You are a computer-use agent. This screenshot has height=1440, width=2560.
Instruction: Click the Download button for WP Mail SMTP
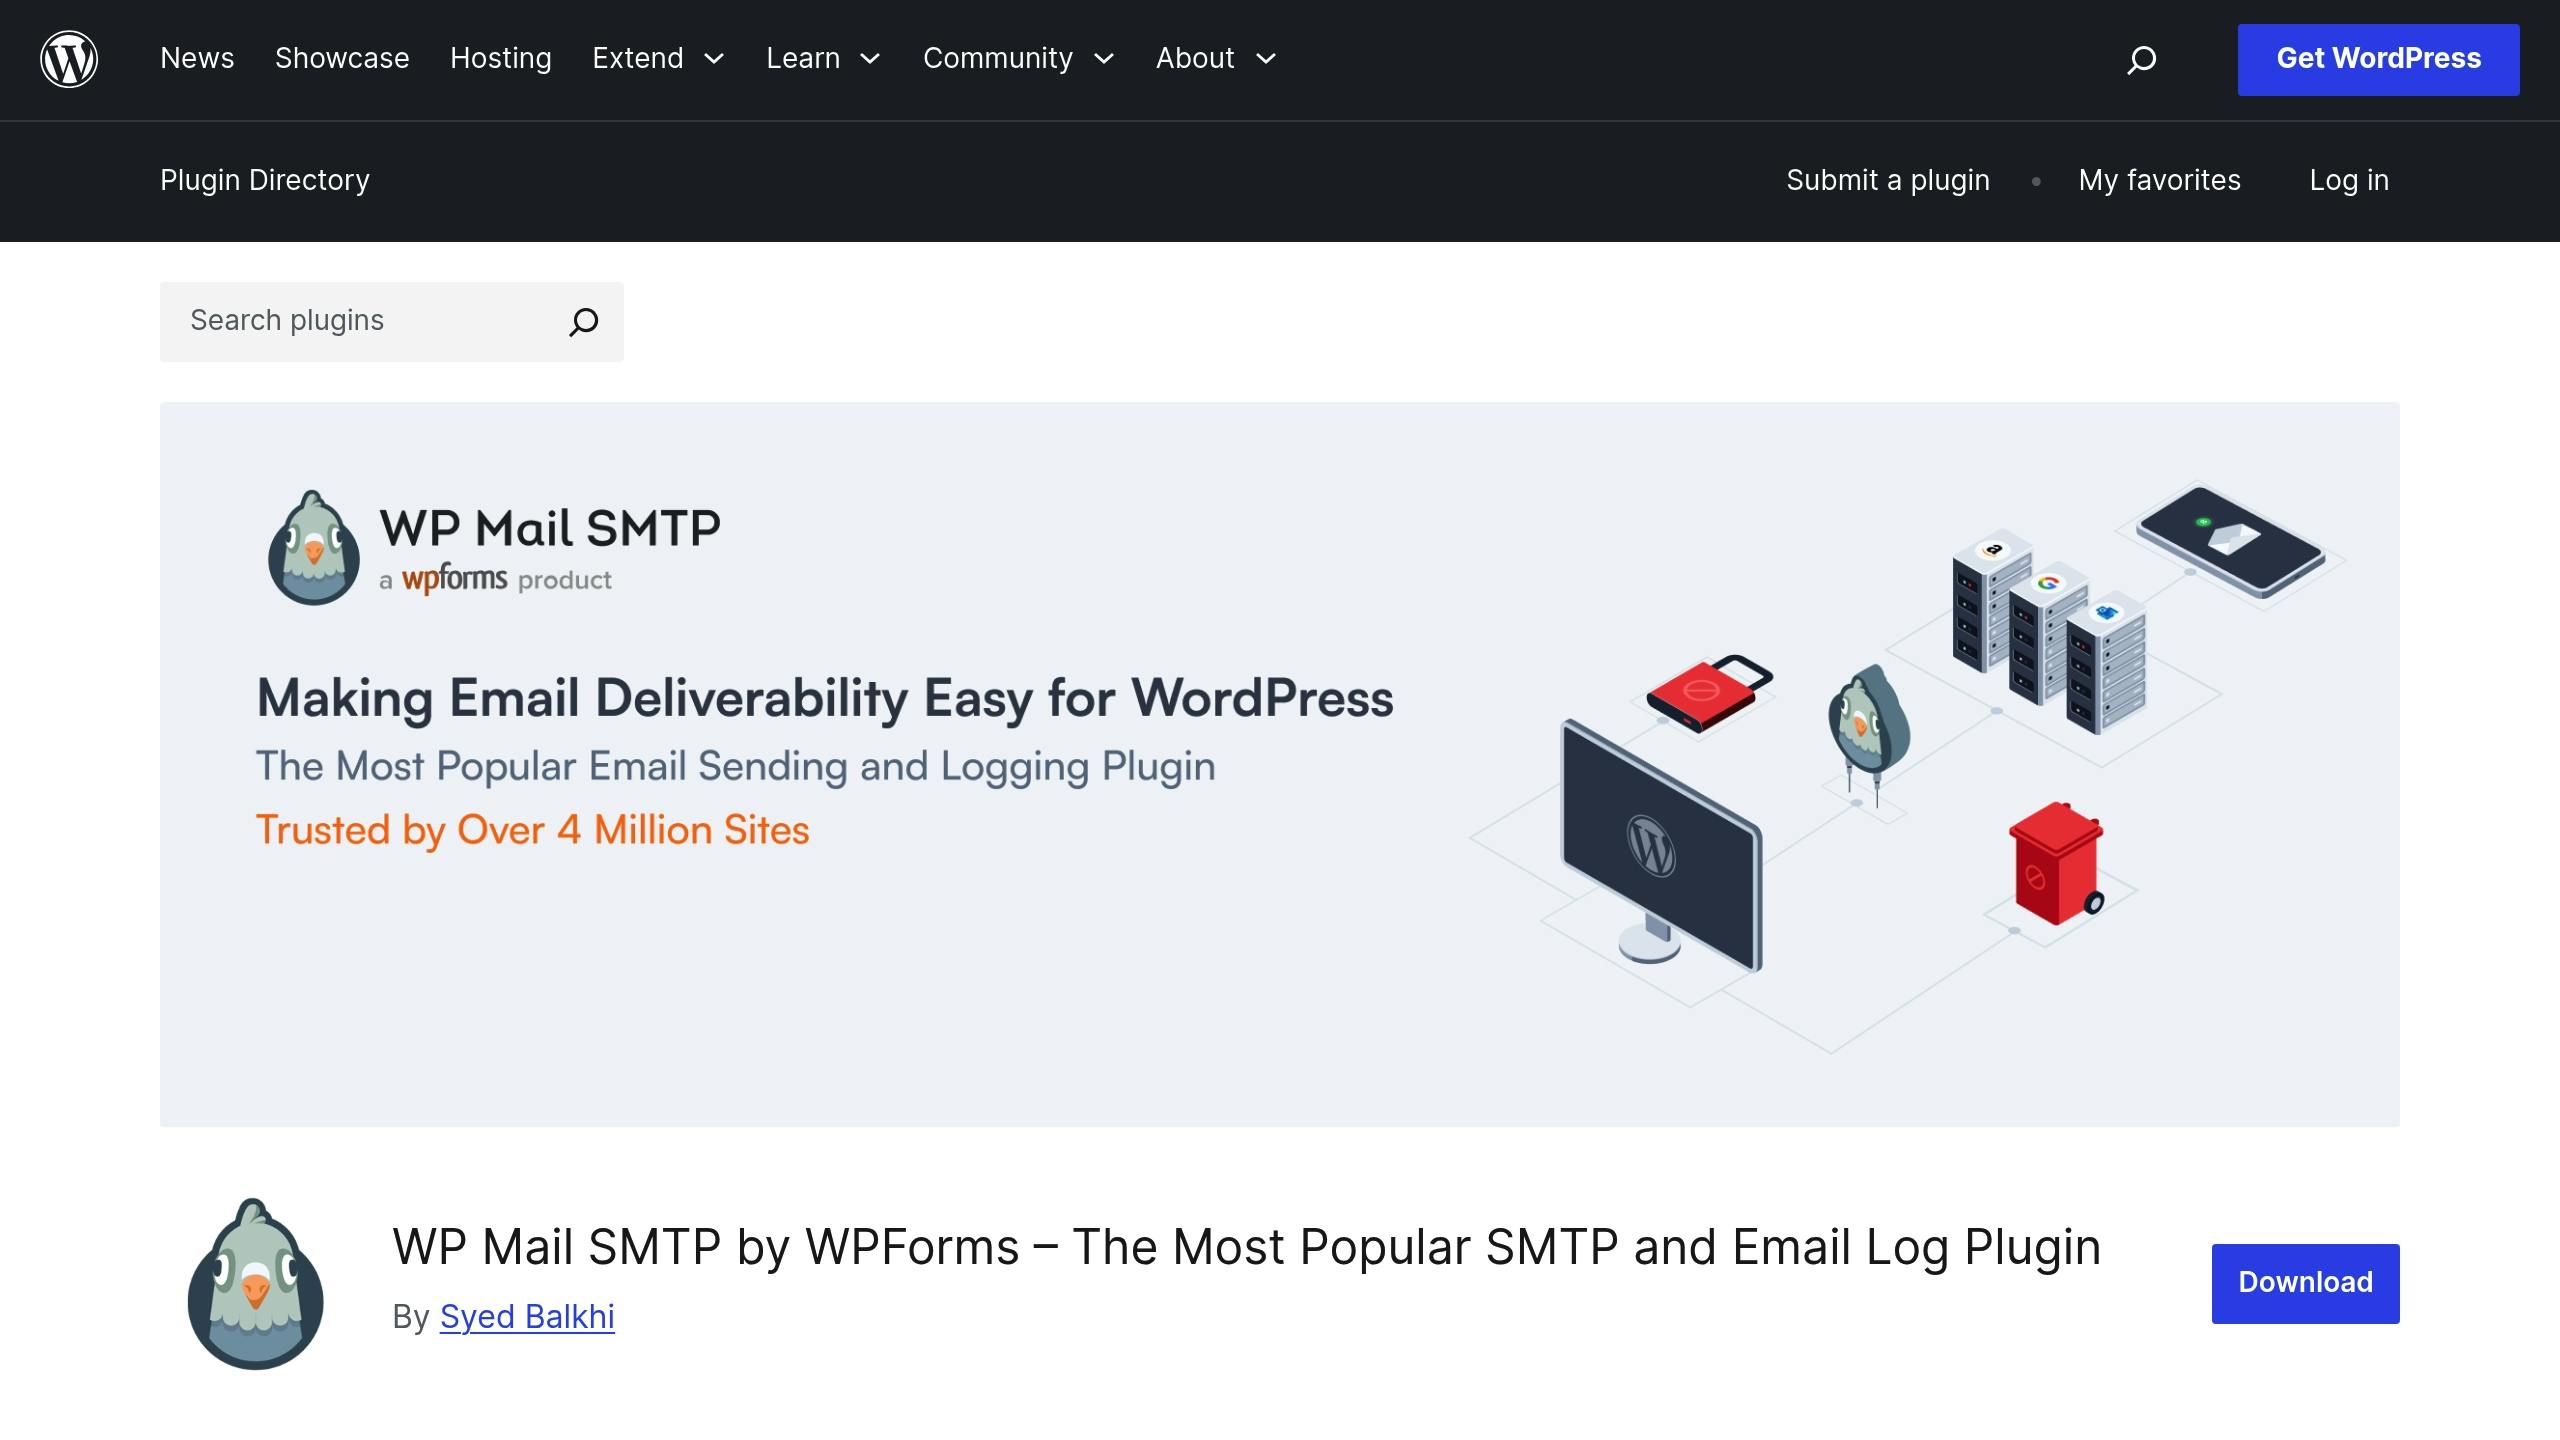point(2305,1282)
